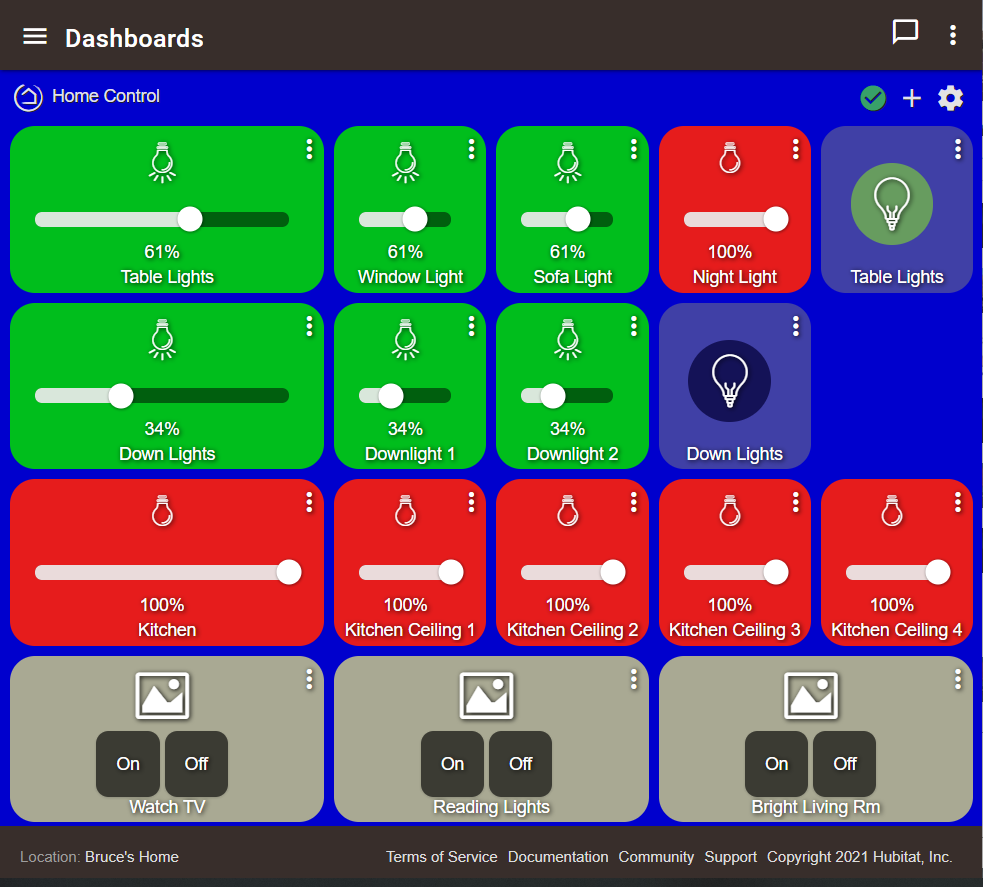Open the hamburger navigation menu

coord(35,37)
